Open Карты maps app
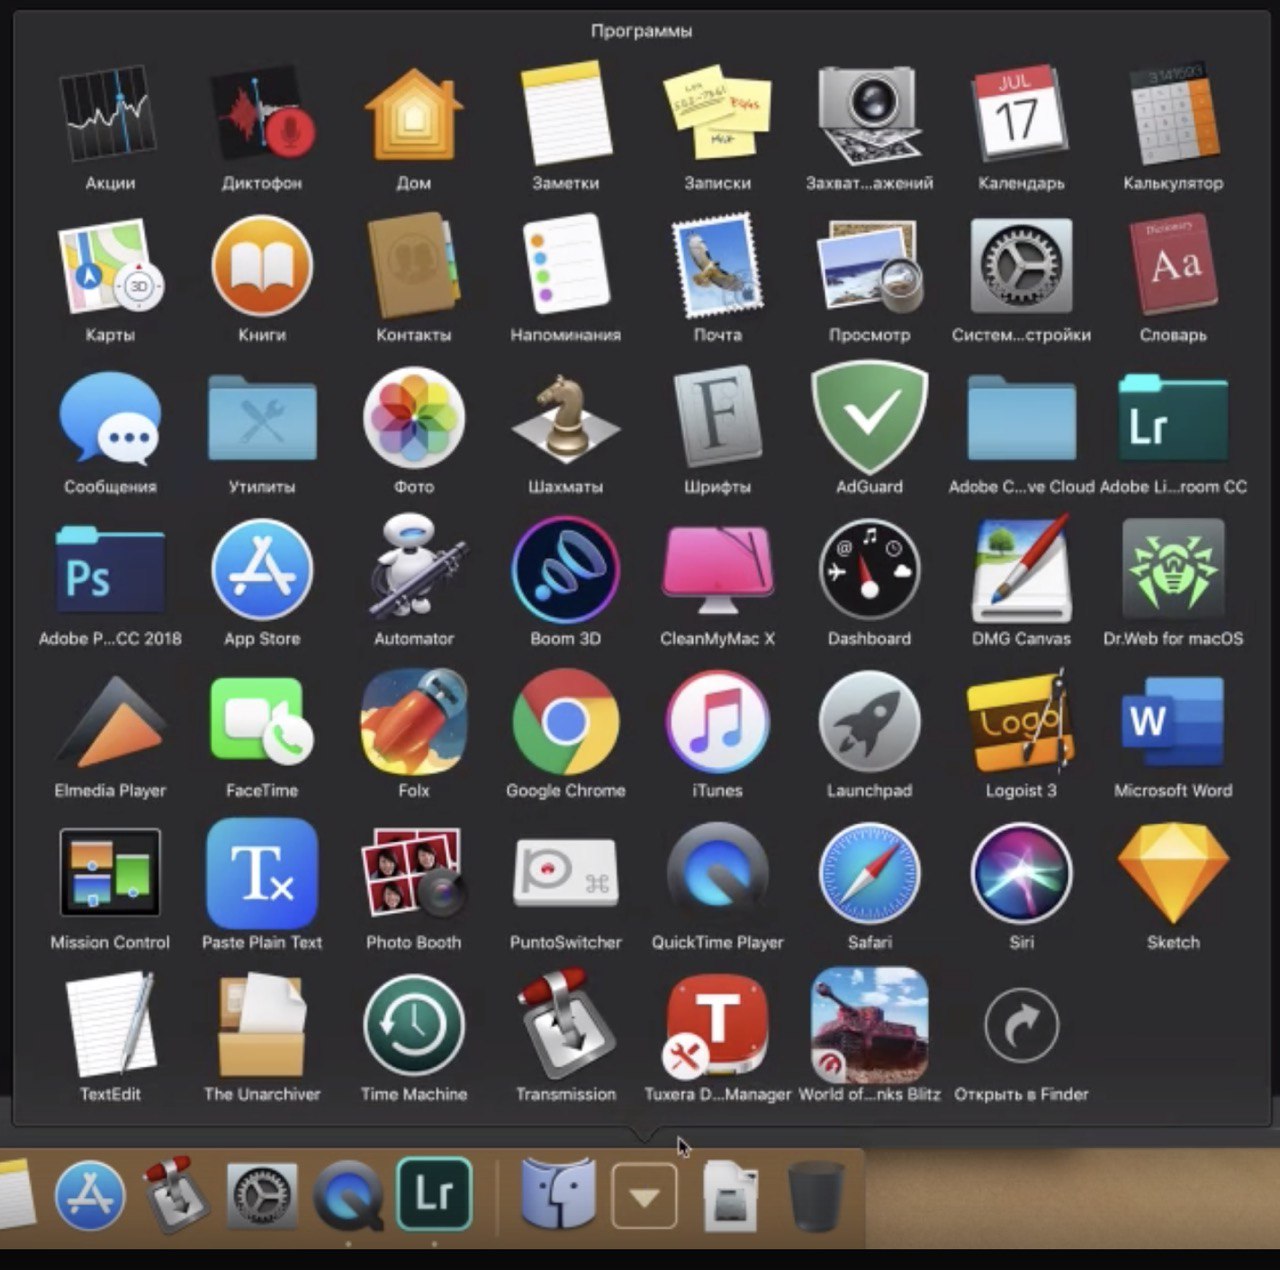The width and height of the screenshot is (1280, 1270). (110, 266)
